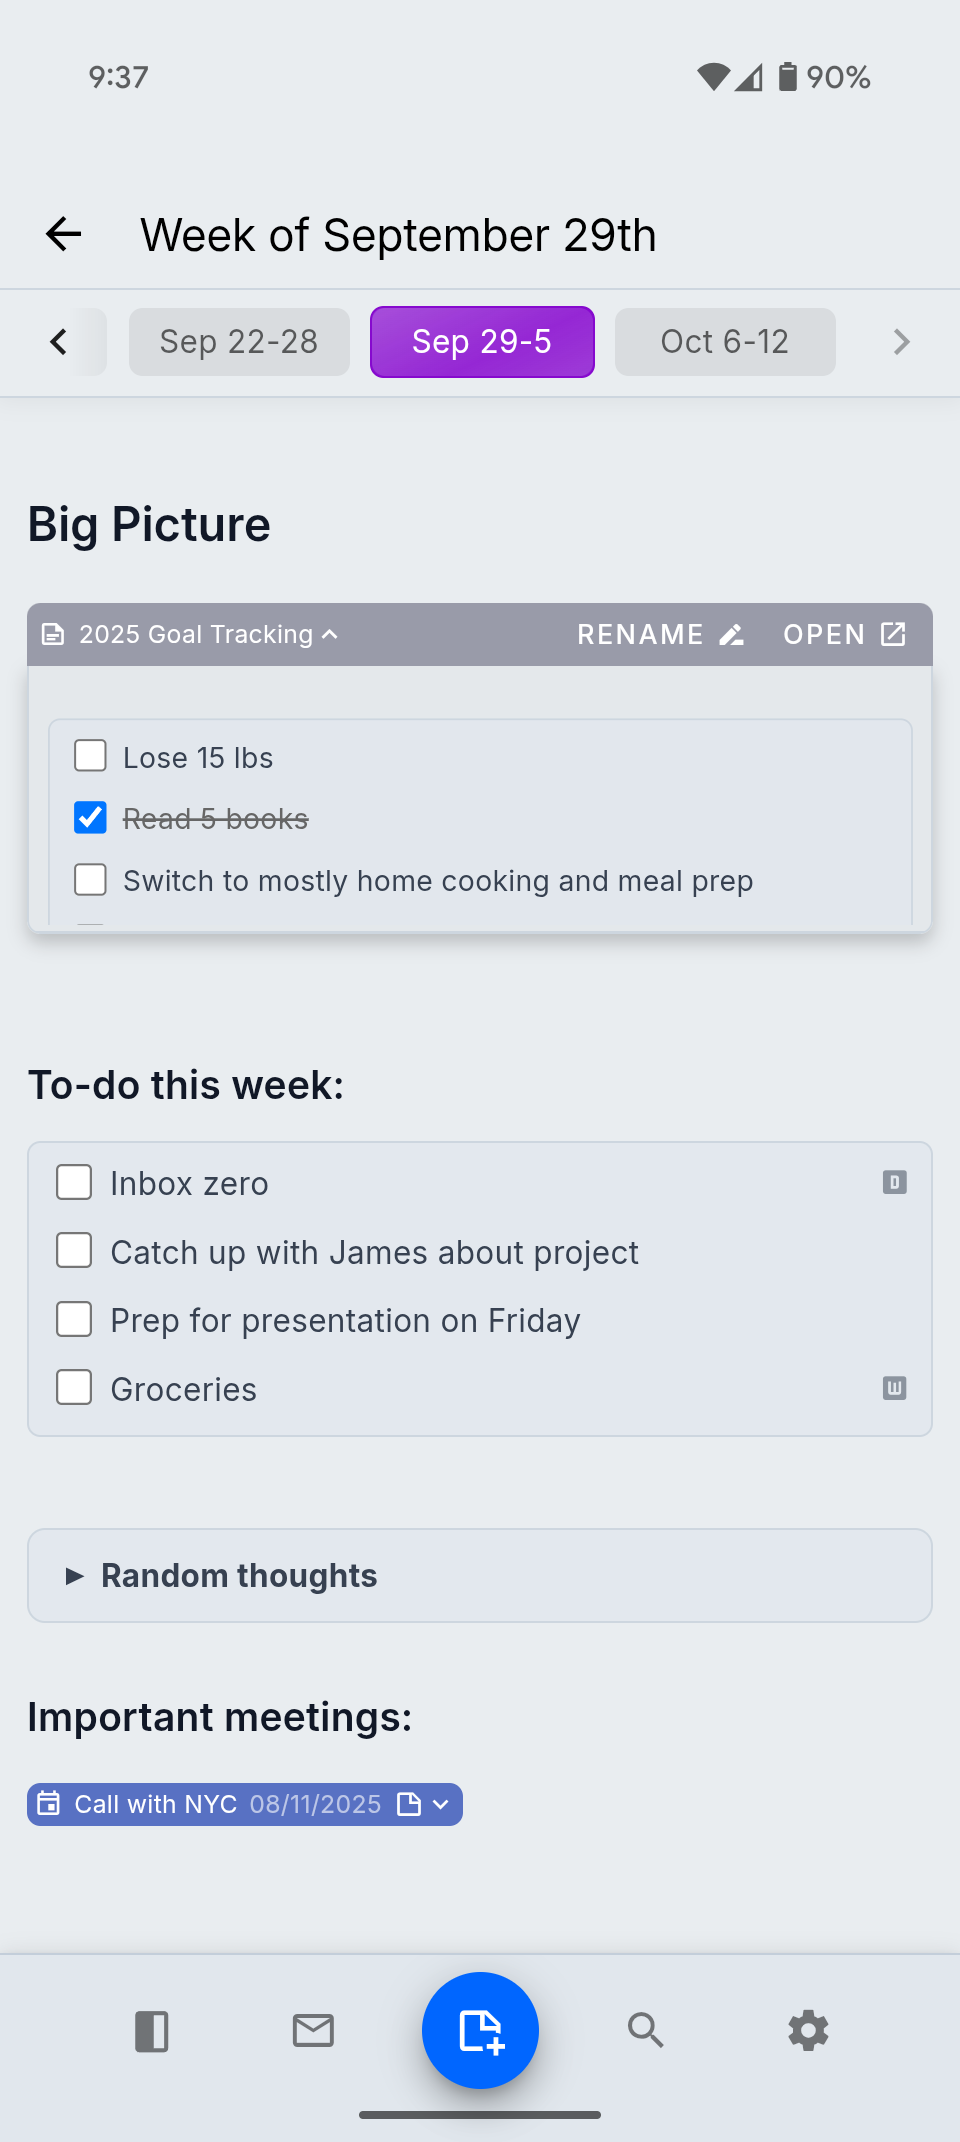This screenshot has width=960, height=2142.
Task: Open settings gear icon
Action: pyautogui.click(x=808, y=2031)
